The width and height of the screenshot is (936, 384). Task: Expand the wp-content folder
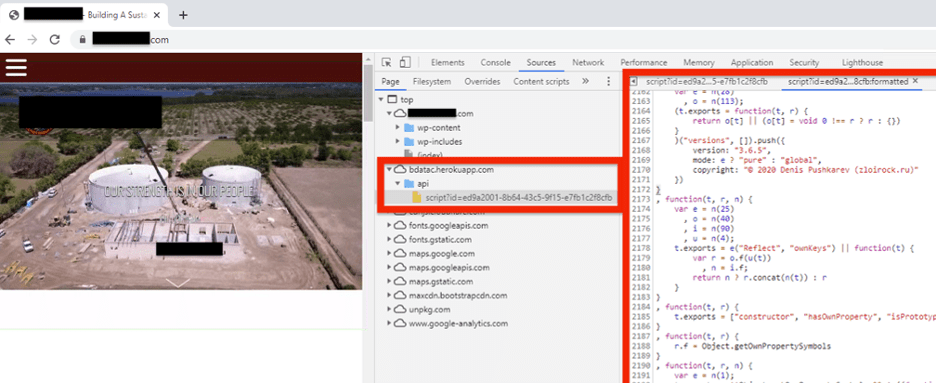398,128
